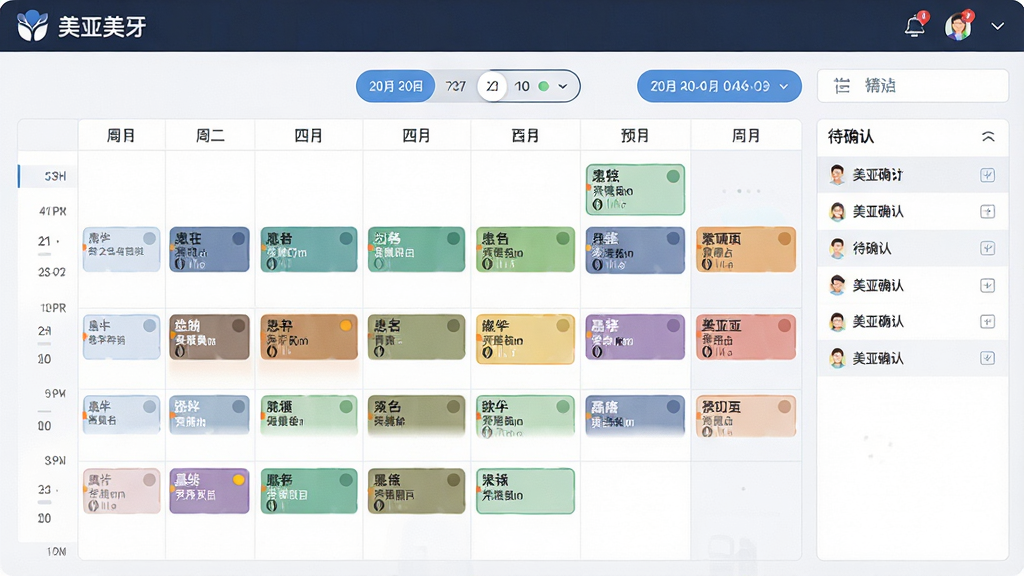
Task: Select the 酉月 day header
Action: pyautogui.click(x=525, y=136)
